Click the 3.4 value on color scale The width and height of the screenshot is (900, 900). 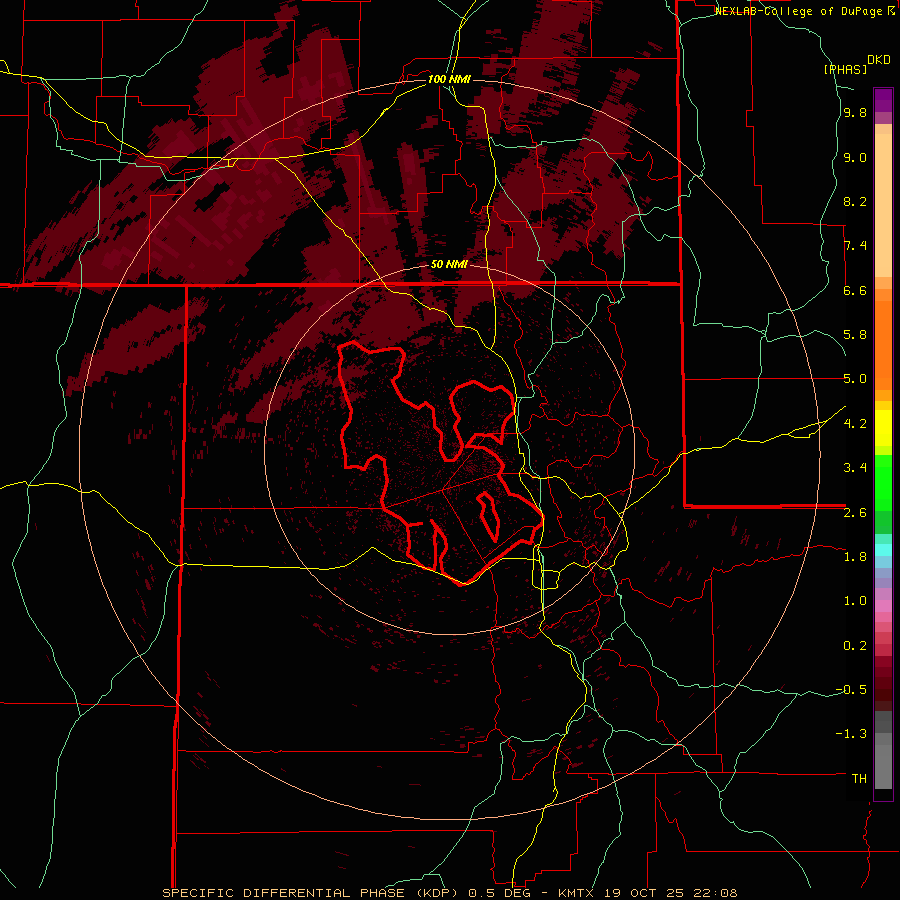pos(855,468)
